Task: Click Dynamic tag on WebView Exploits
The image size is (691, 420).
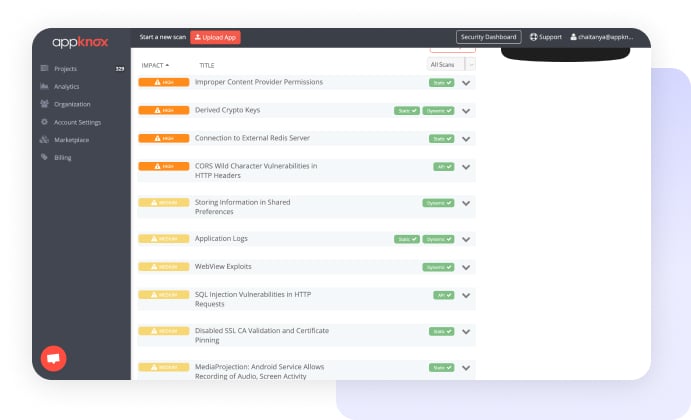Action: (438, 267)
